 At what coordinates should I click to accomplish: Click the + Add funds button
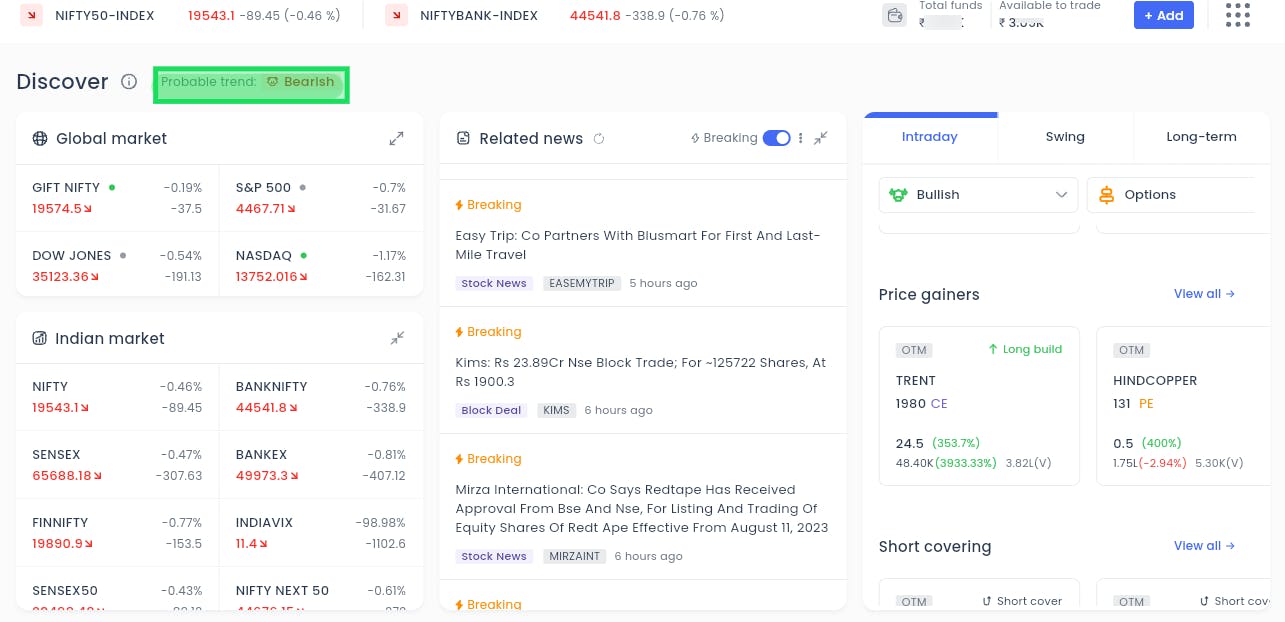pyautogui.click(x=1163, y=15)
